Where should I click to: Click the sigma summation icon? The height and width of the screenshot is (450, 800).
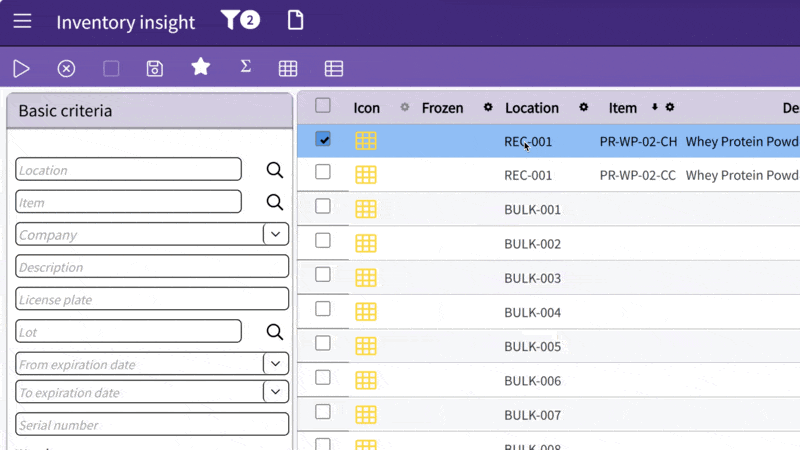coord(245,67)
